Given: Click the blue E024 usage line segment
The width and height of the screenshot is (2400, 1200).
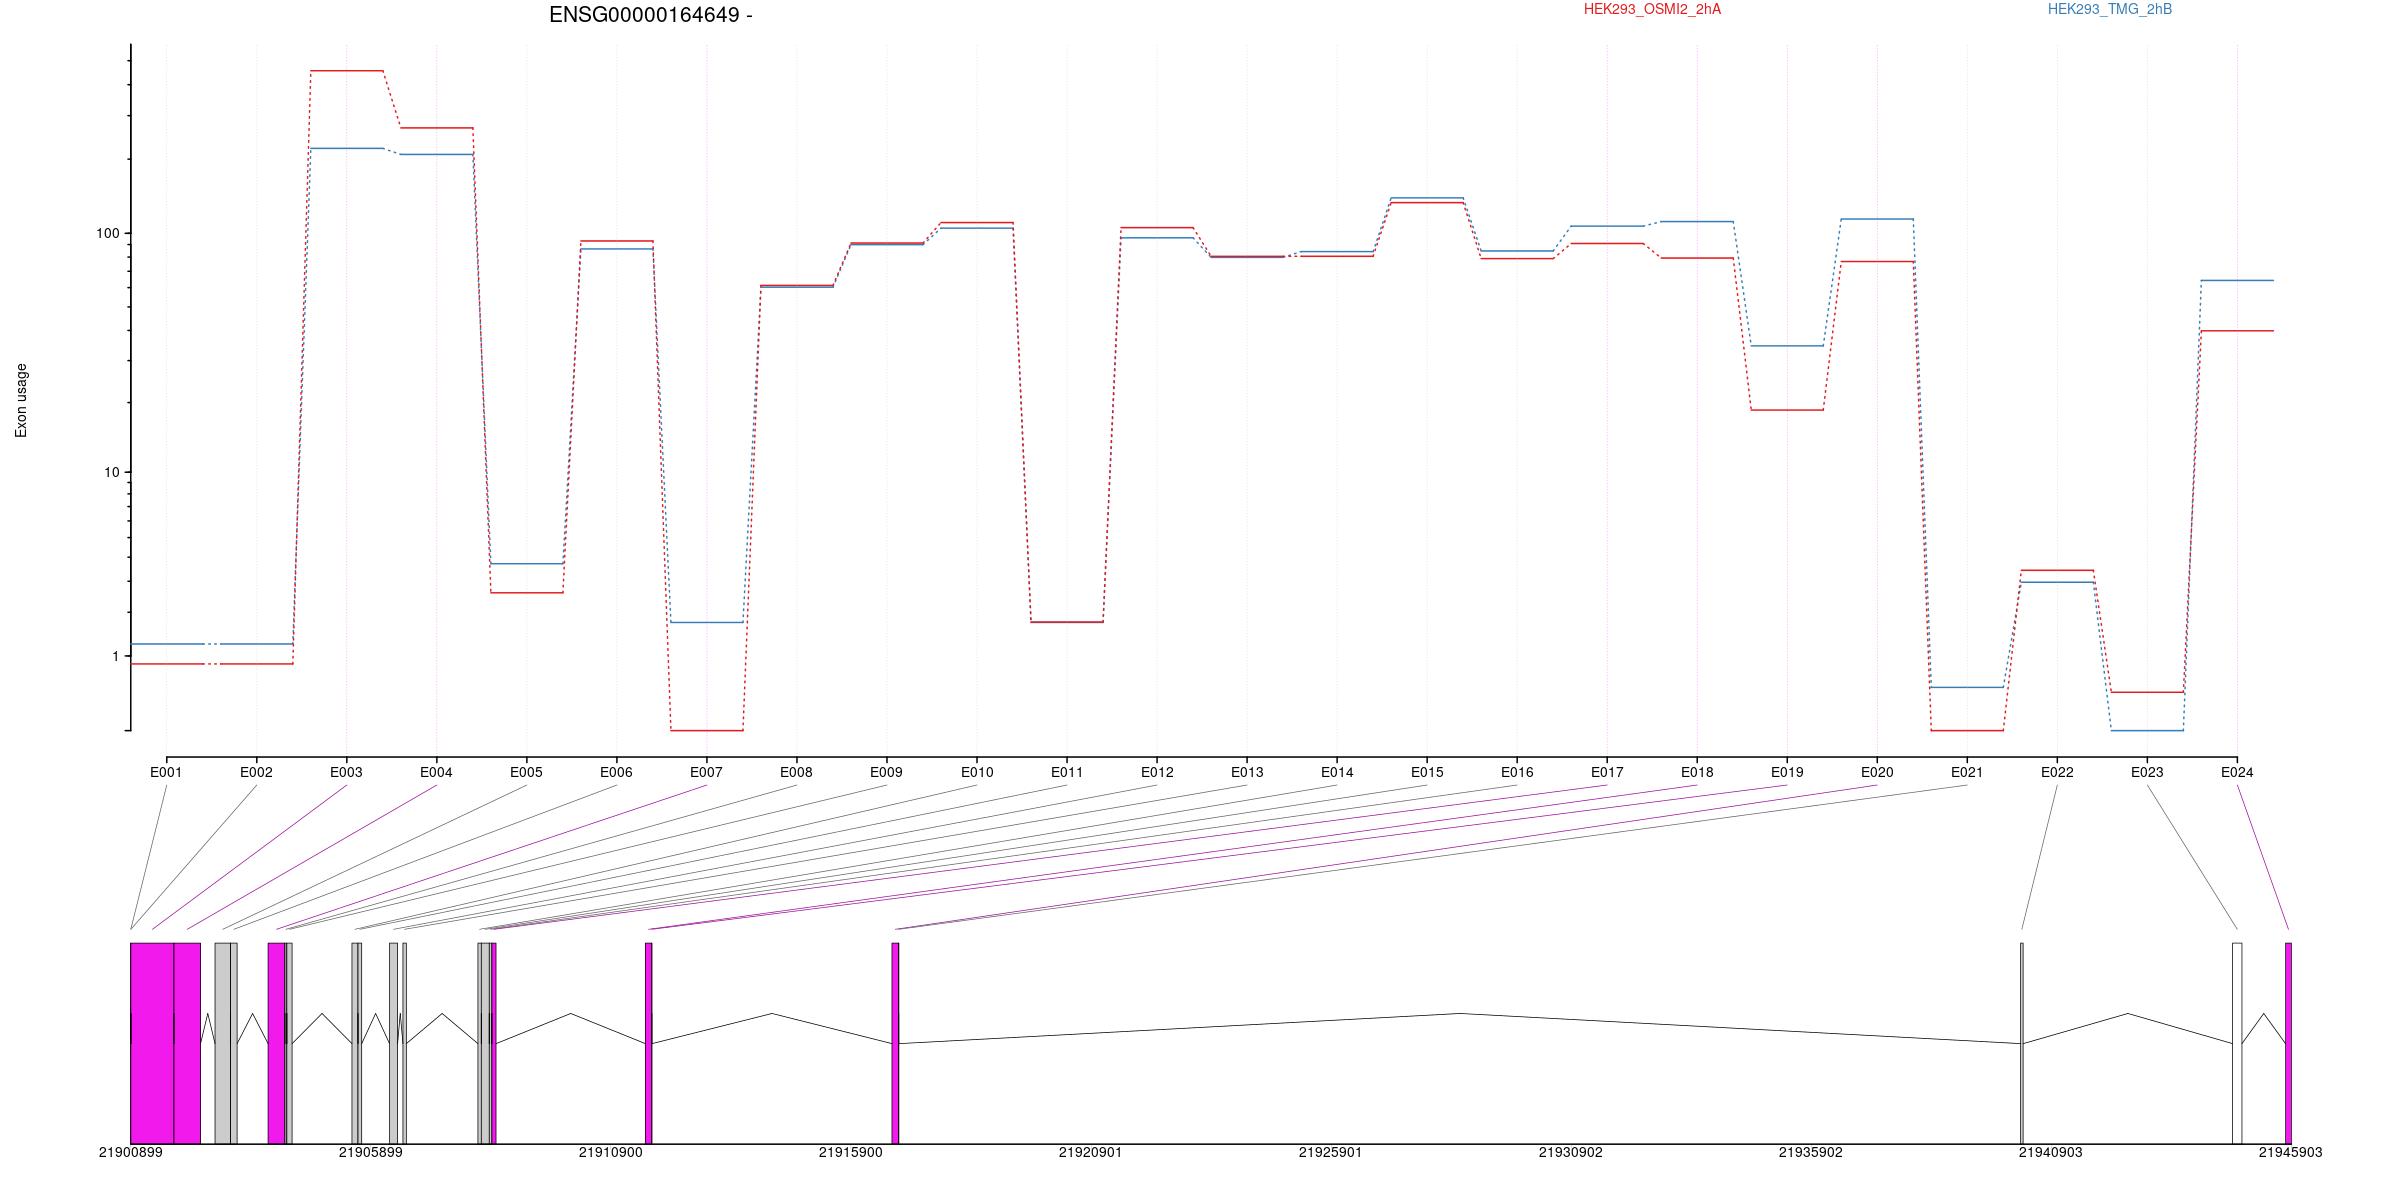Looking at the screenshot, I should point(2237,281).
